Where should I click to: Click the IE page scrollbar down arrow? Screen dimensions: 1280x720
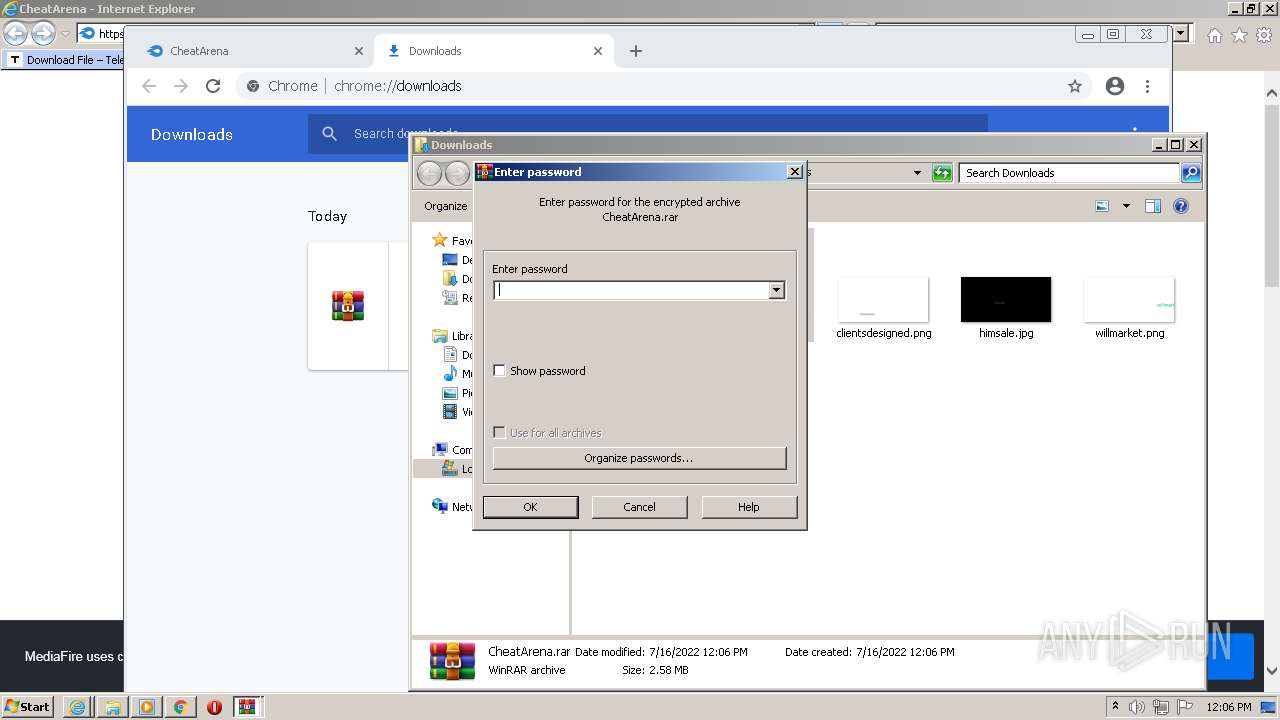tap(1272, 672)
